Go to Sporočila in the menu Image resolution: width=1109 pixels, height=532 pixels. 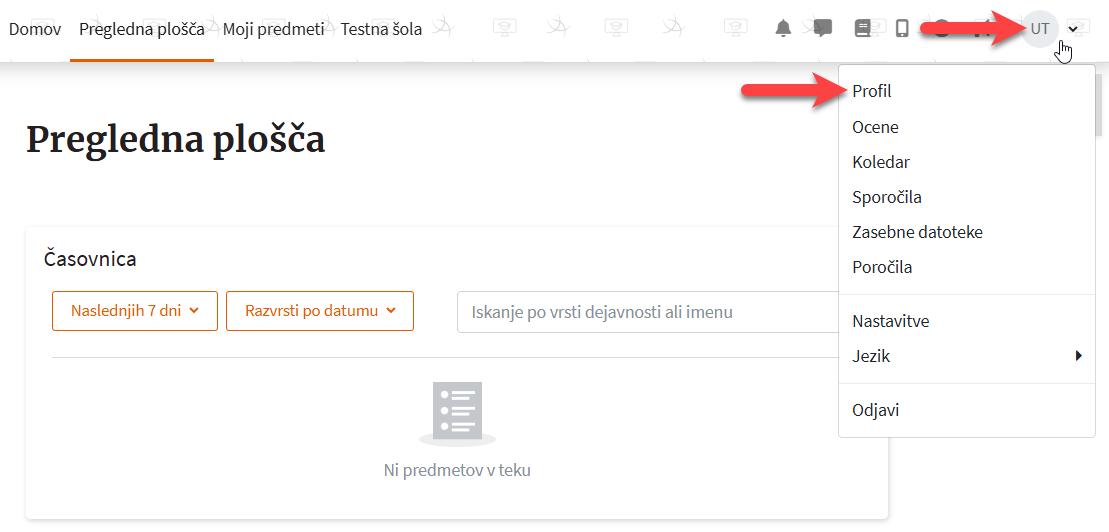886,197
